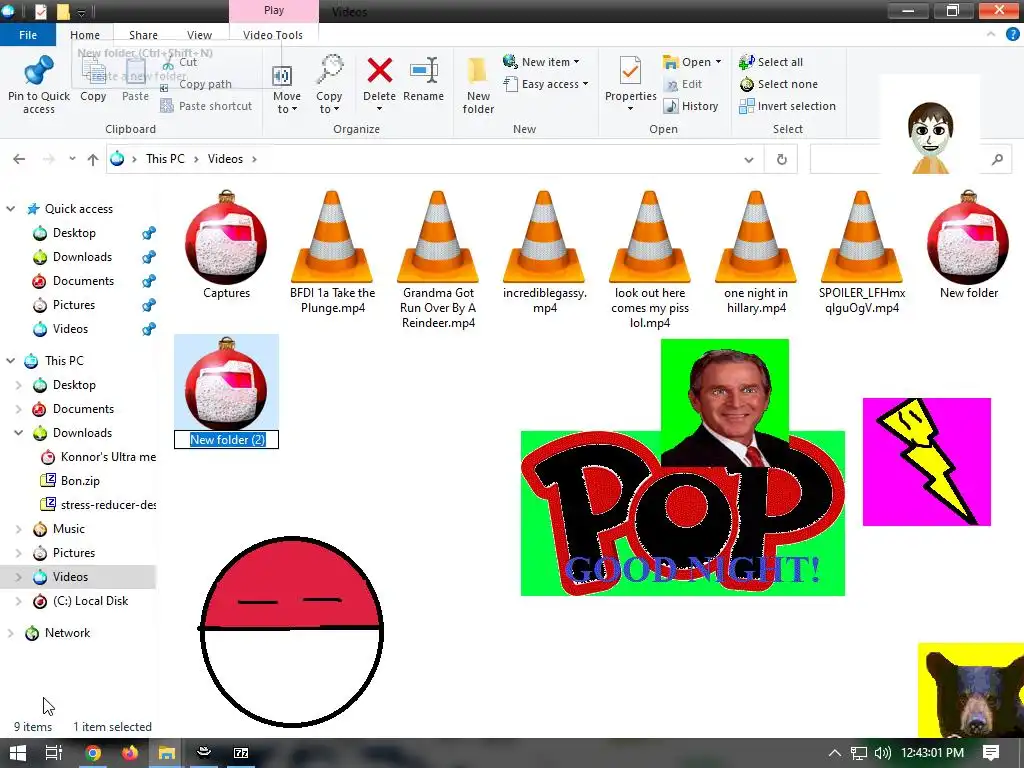Collapse Downloads under This PC
1024x768 pixels.
(x=19, y=433)
